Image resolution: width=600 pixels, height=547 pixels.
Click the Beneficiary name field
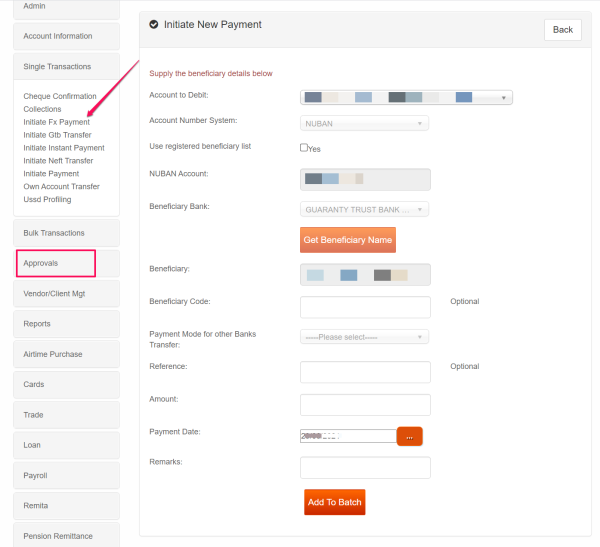click(365, 275)
